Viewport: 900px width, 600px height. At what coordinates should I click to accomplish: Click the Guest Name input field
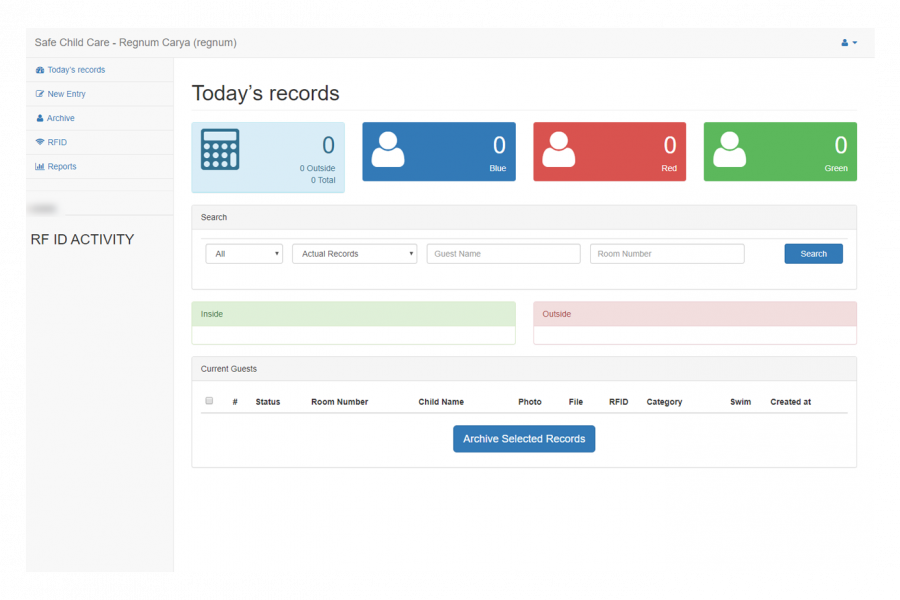(x=503, y=254)
